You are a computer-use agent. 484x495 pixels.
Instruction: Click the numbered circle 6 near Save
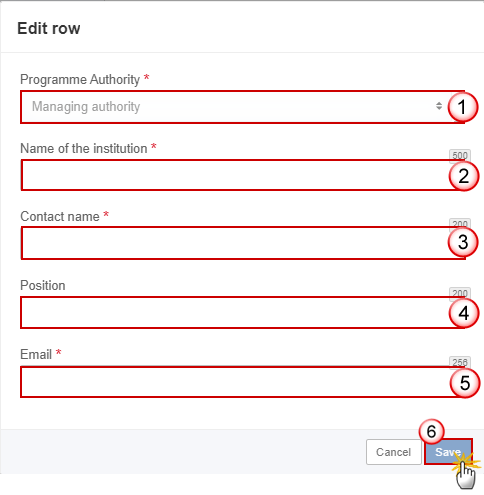(x=431, y=432)
